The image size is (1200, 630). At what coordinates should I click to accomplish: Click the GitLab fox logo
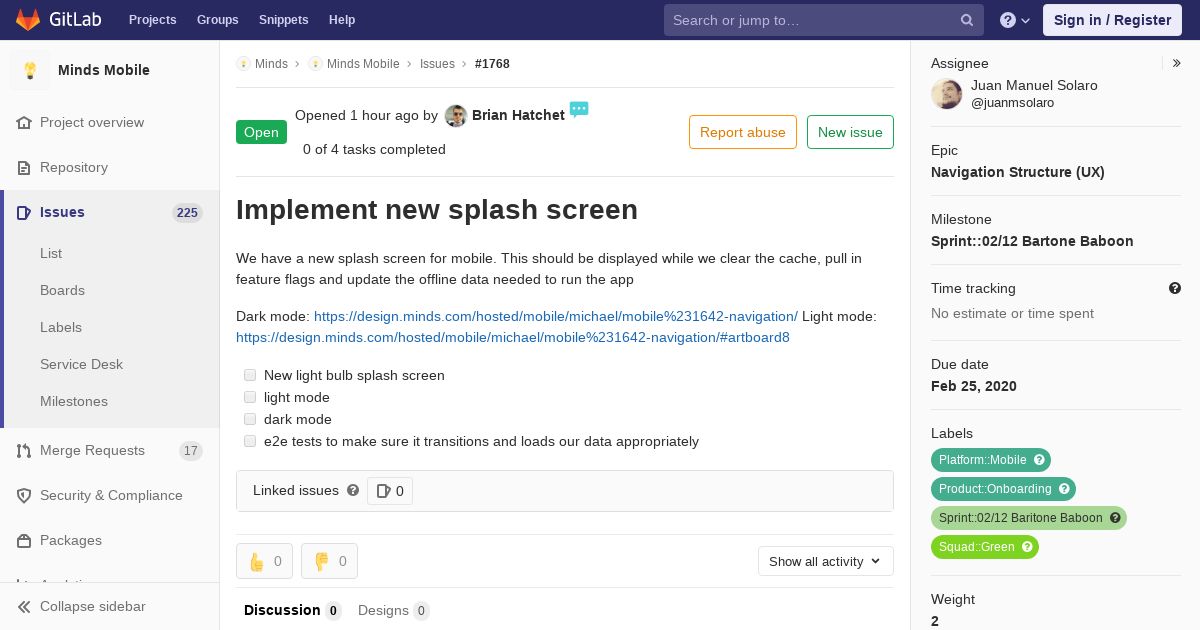[x=28, y=19]
